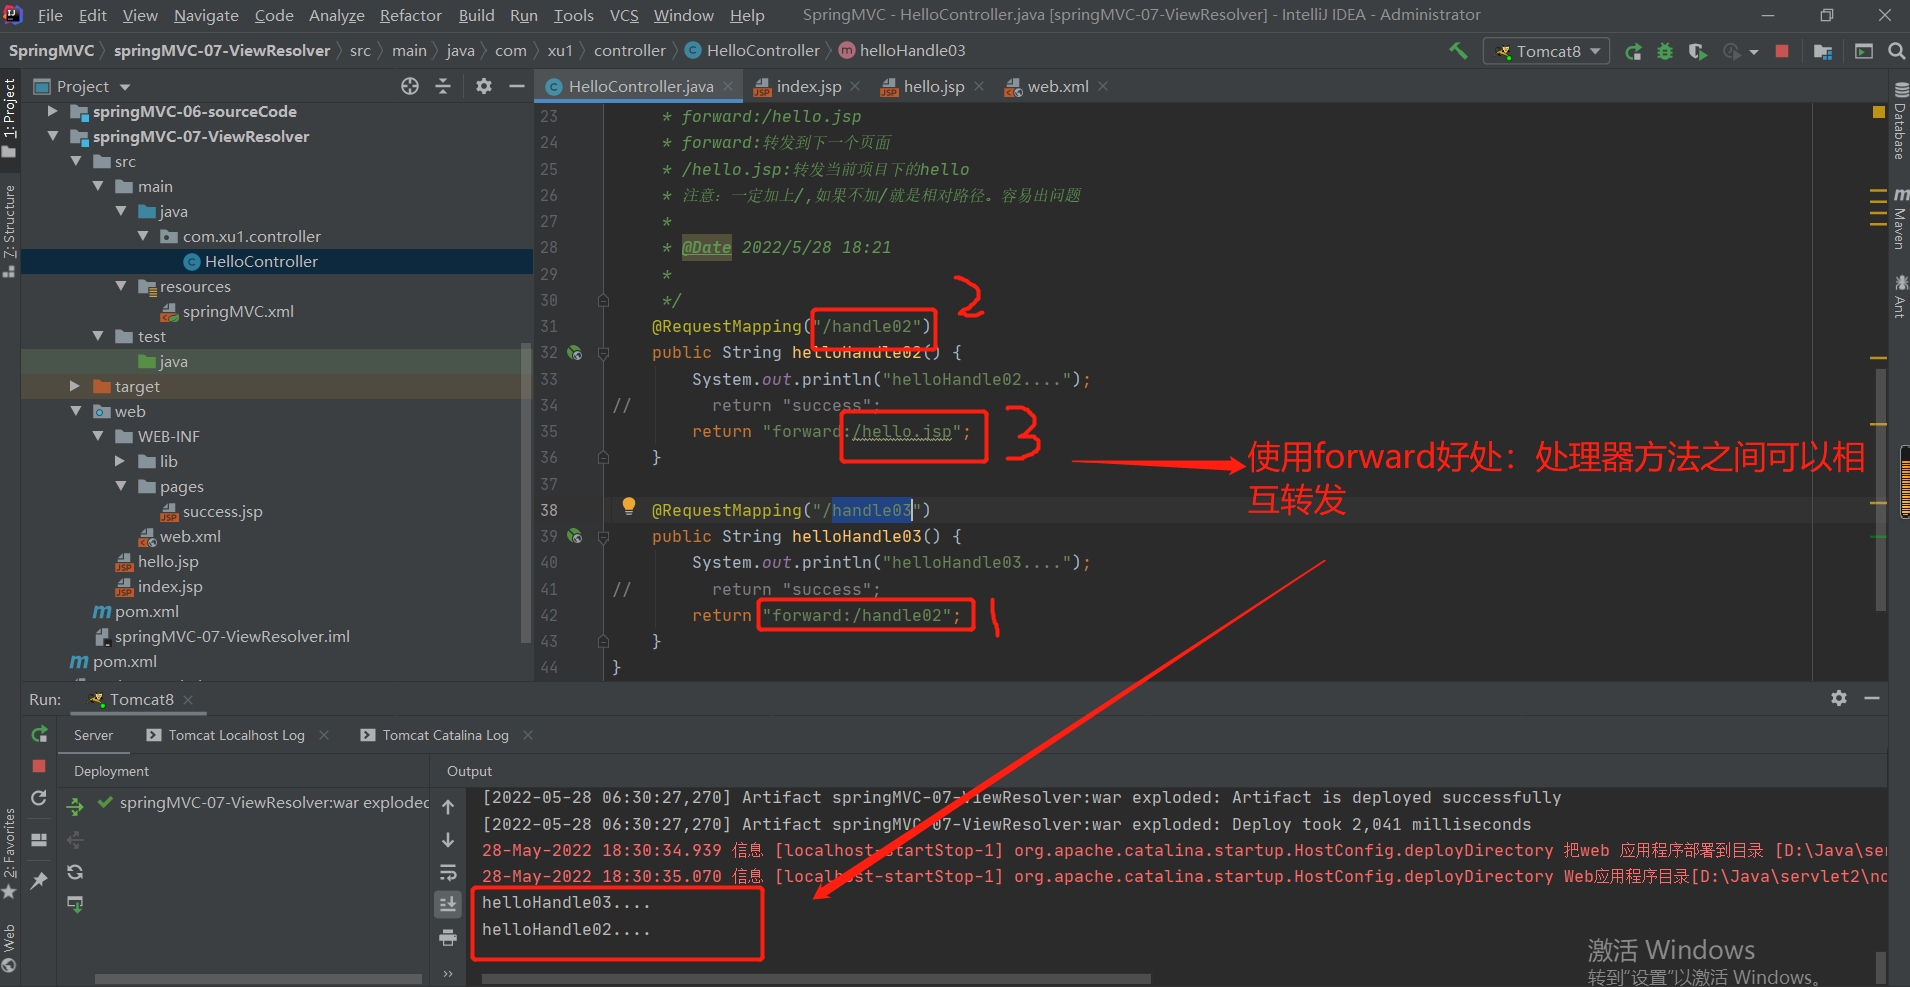Expand the springMVC-06-sourceCode module
Screen dimensions: 1910x987
(53, 111)
